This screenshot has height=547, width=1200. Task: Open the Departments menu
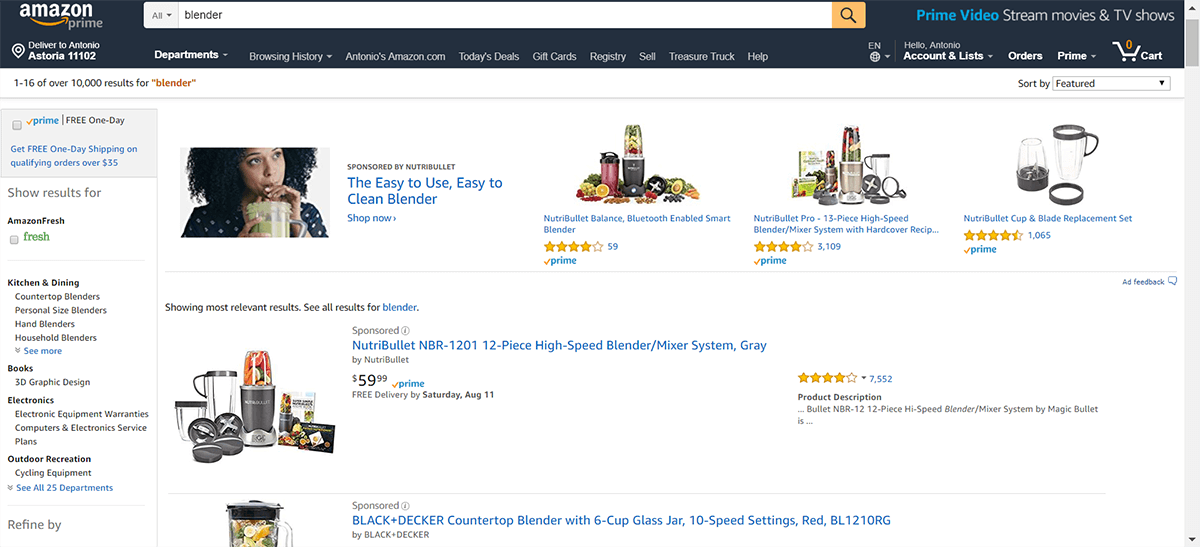(190, 55)
